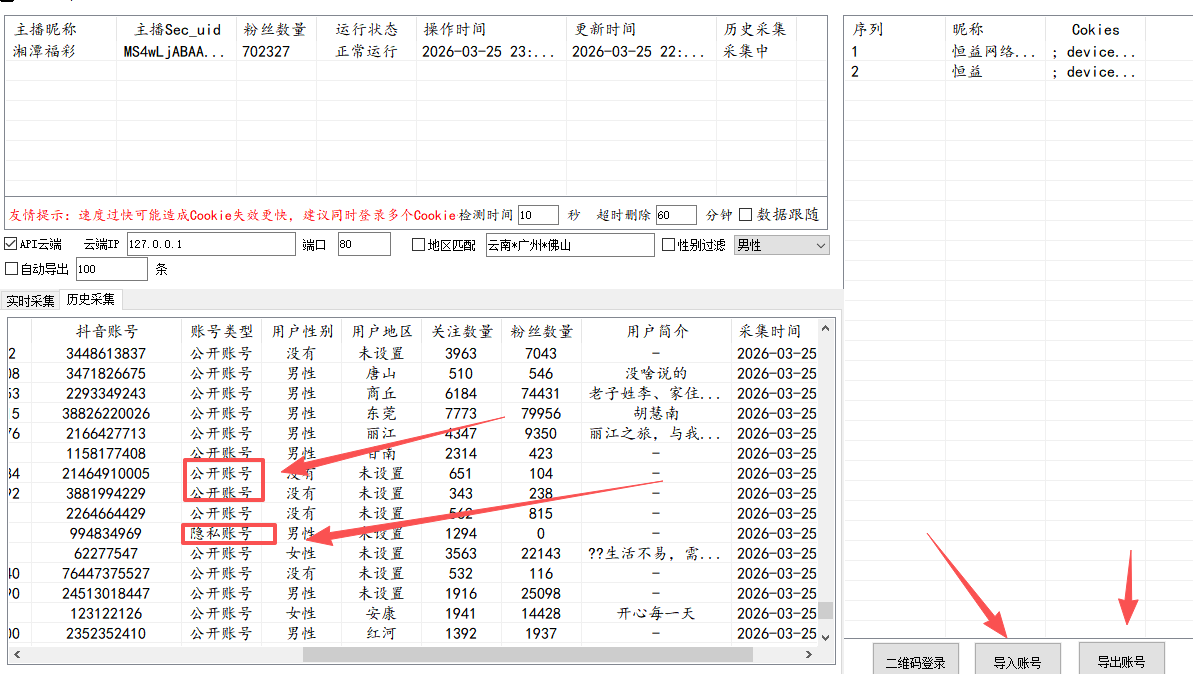Click the 导入账号 button
The height and width of the screenshot is (674, 1193).
coord(1017,661)
